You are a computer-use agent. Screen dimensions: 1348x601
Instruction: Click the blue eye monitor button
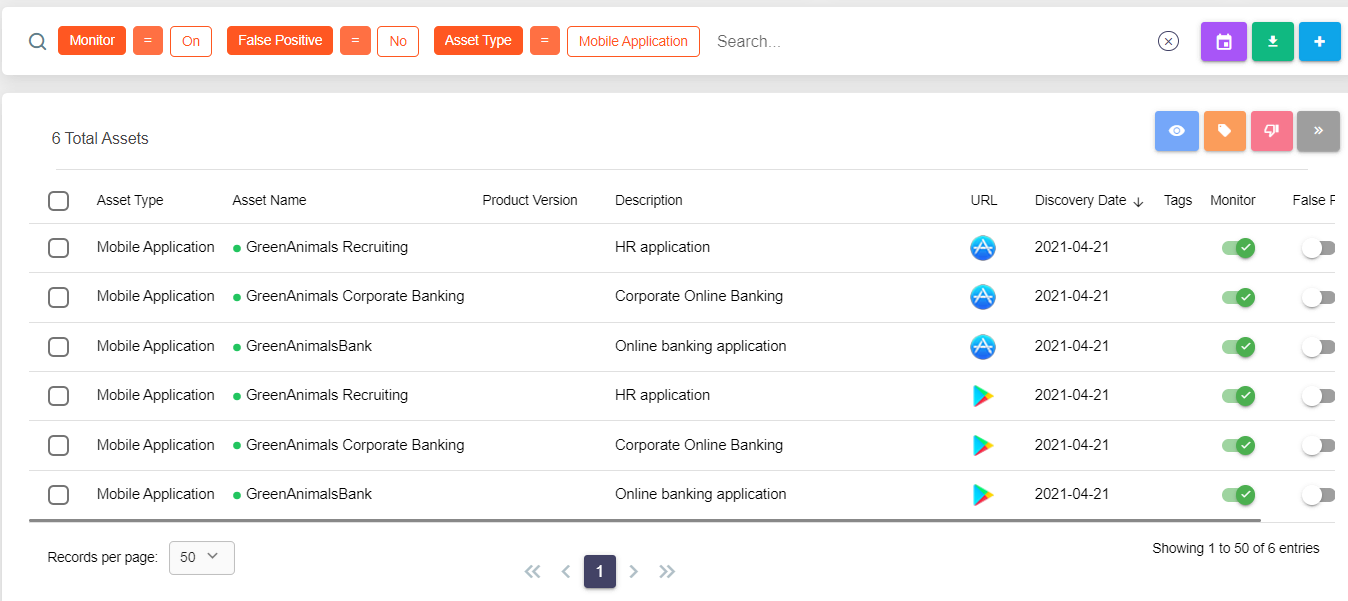(x=1177, y=131)
